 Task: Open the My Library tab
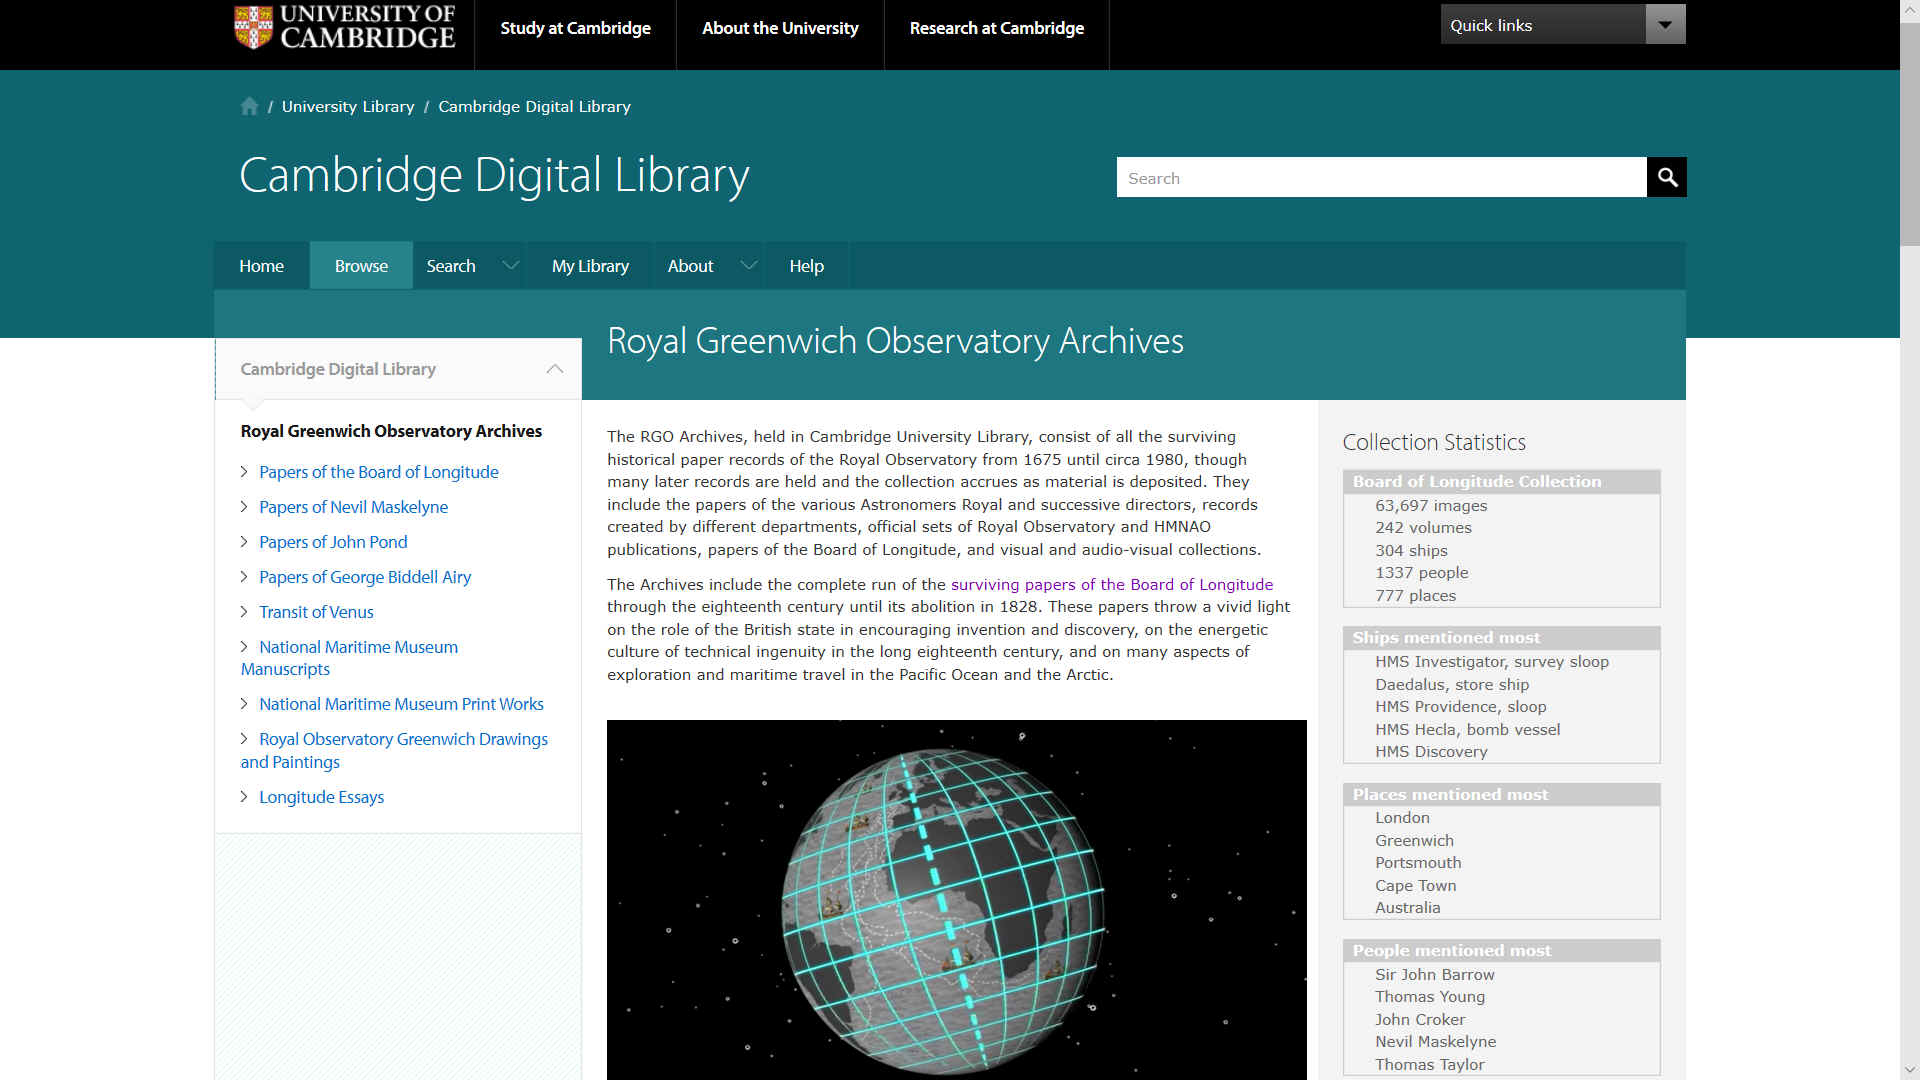(590, 265)
